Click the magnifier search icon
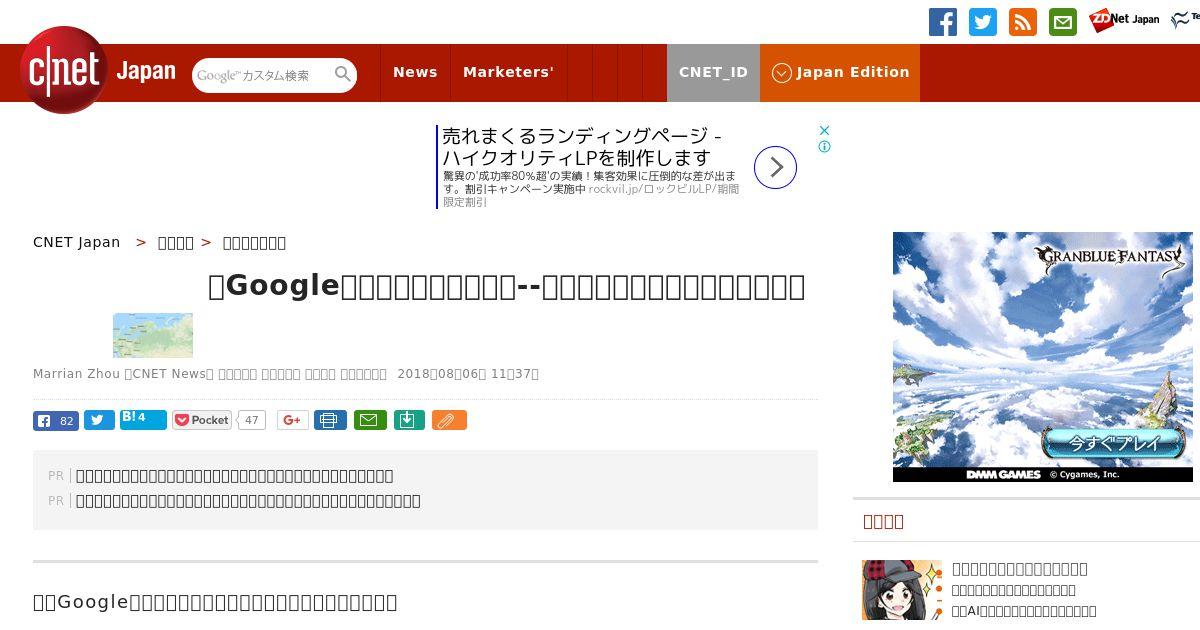1200x630 pixels. [x=343, y=75]
